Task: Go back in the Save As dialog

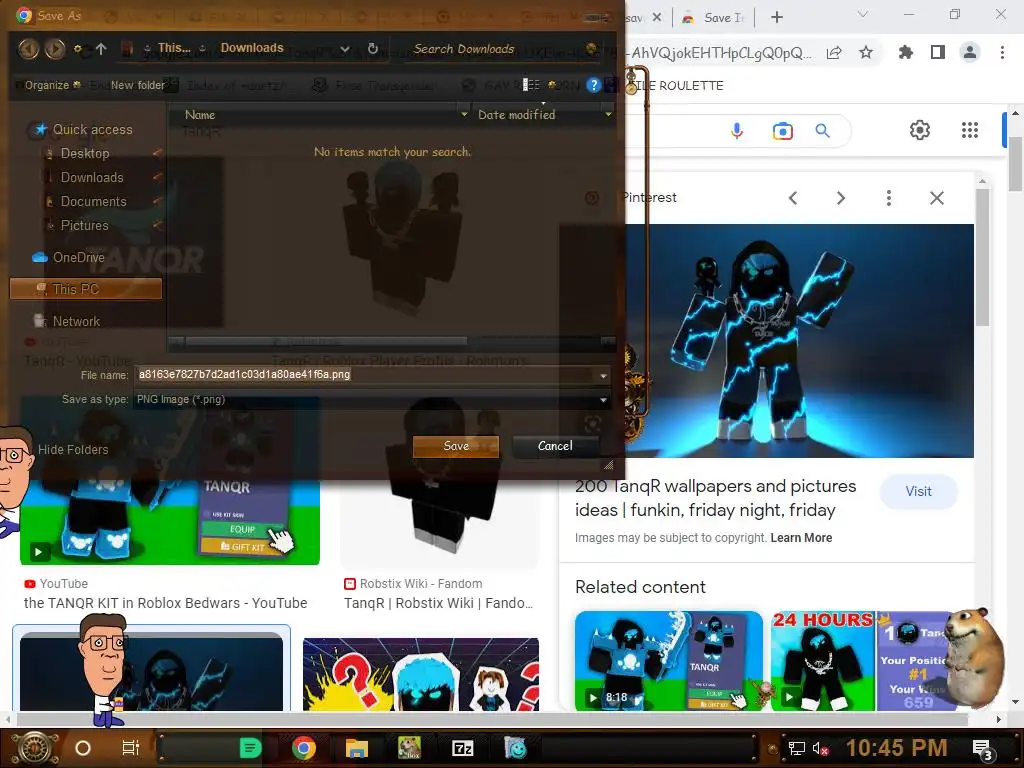Action: [28, 48]
